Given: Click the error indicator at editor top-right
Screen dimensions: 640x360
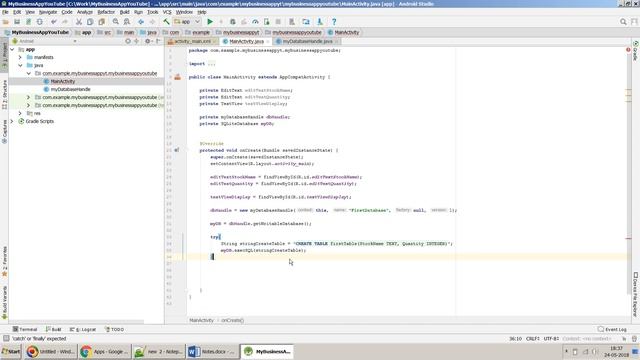Looking at the screenshot, I should [628, 50].
